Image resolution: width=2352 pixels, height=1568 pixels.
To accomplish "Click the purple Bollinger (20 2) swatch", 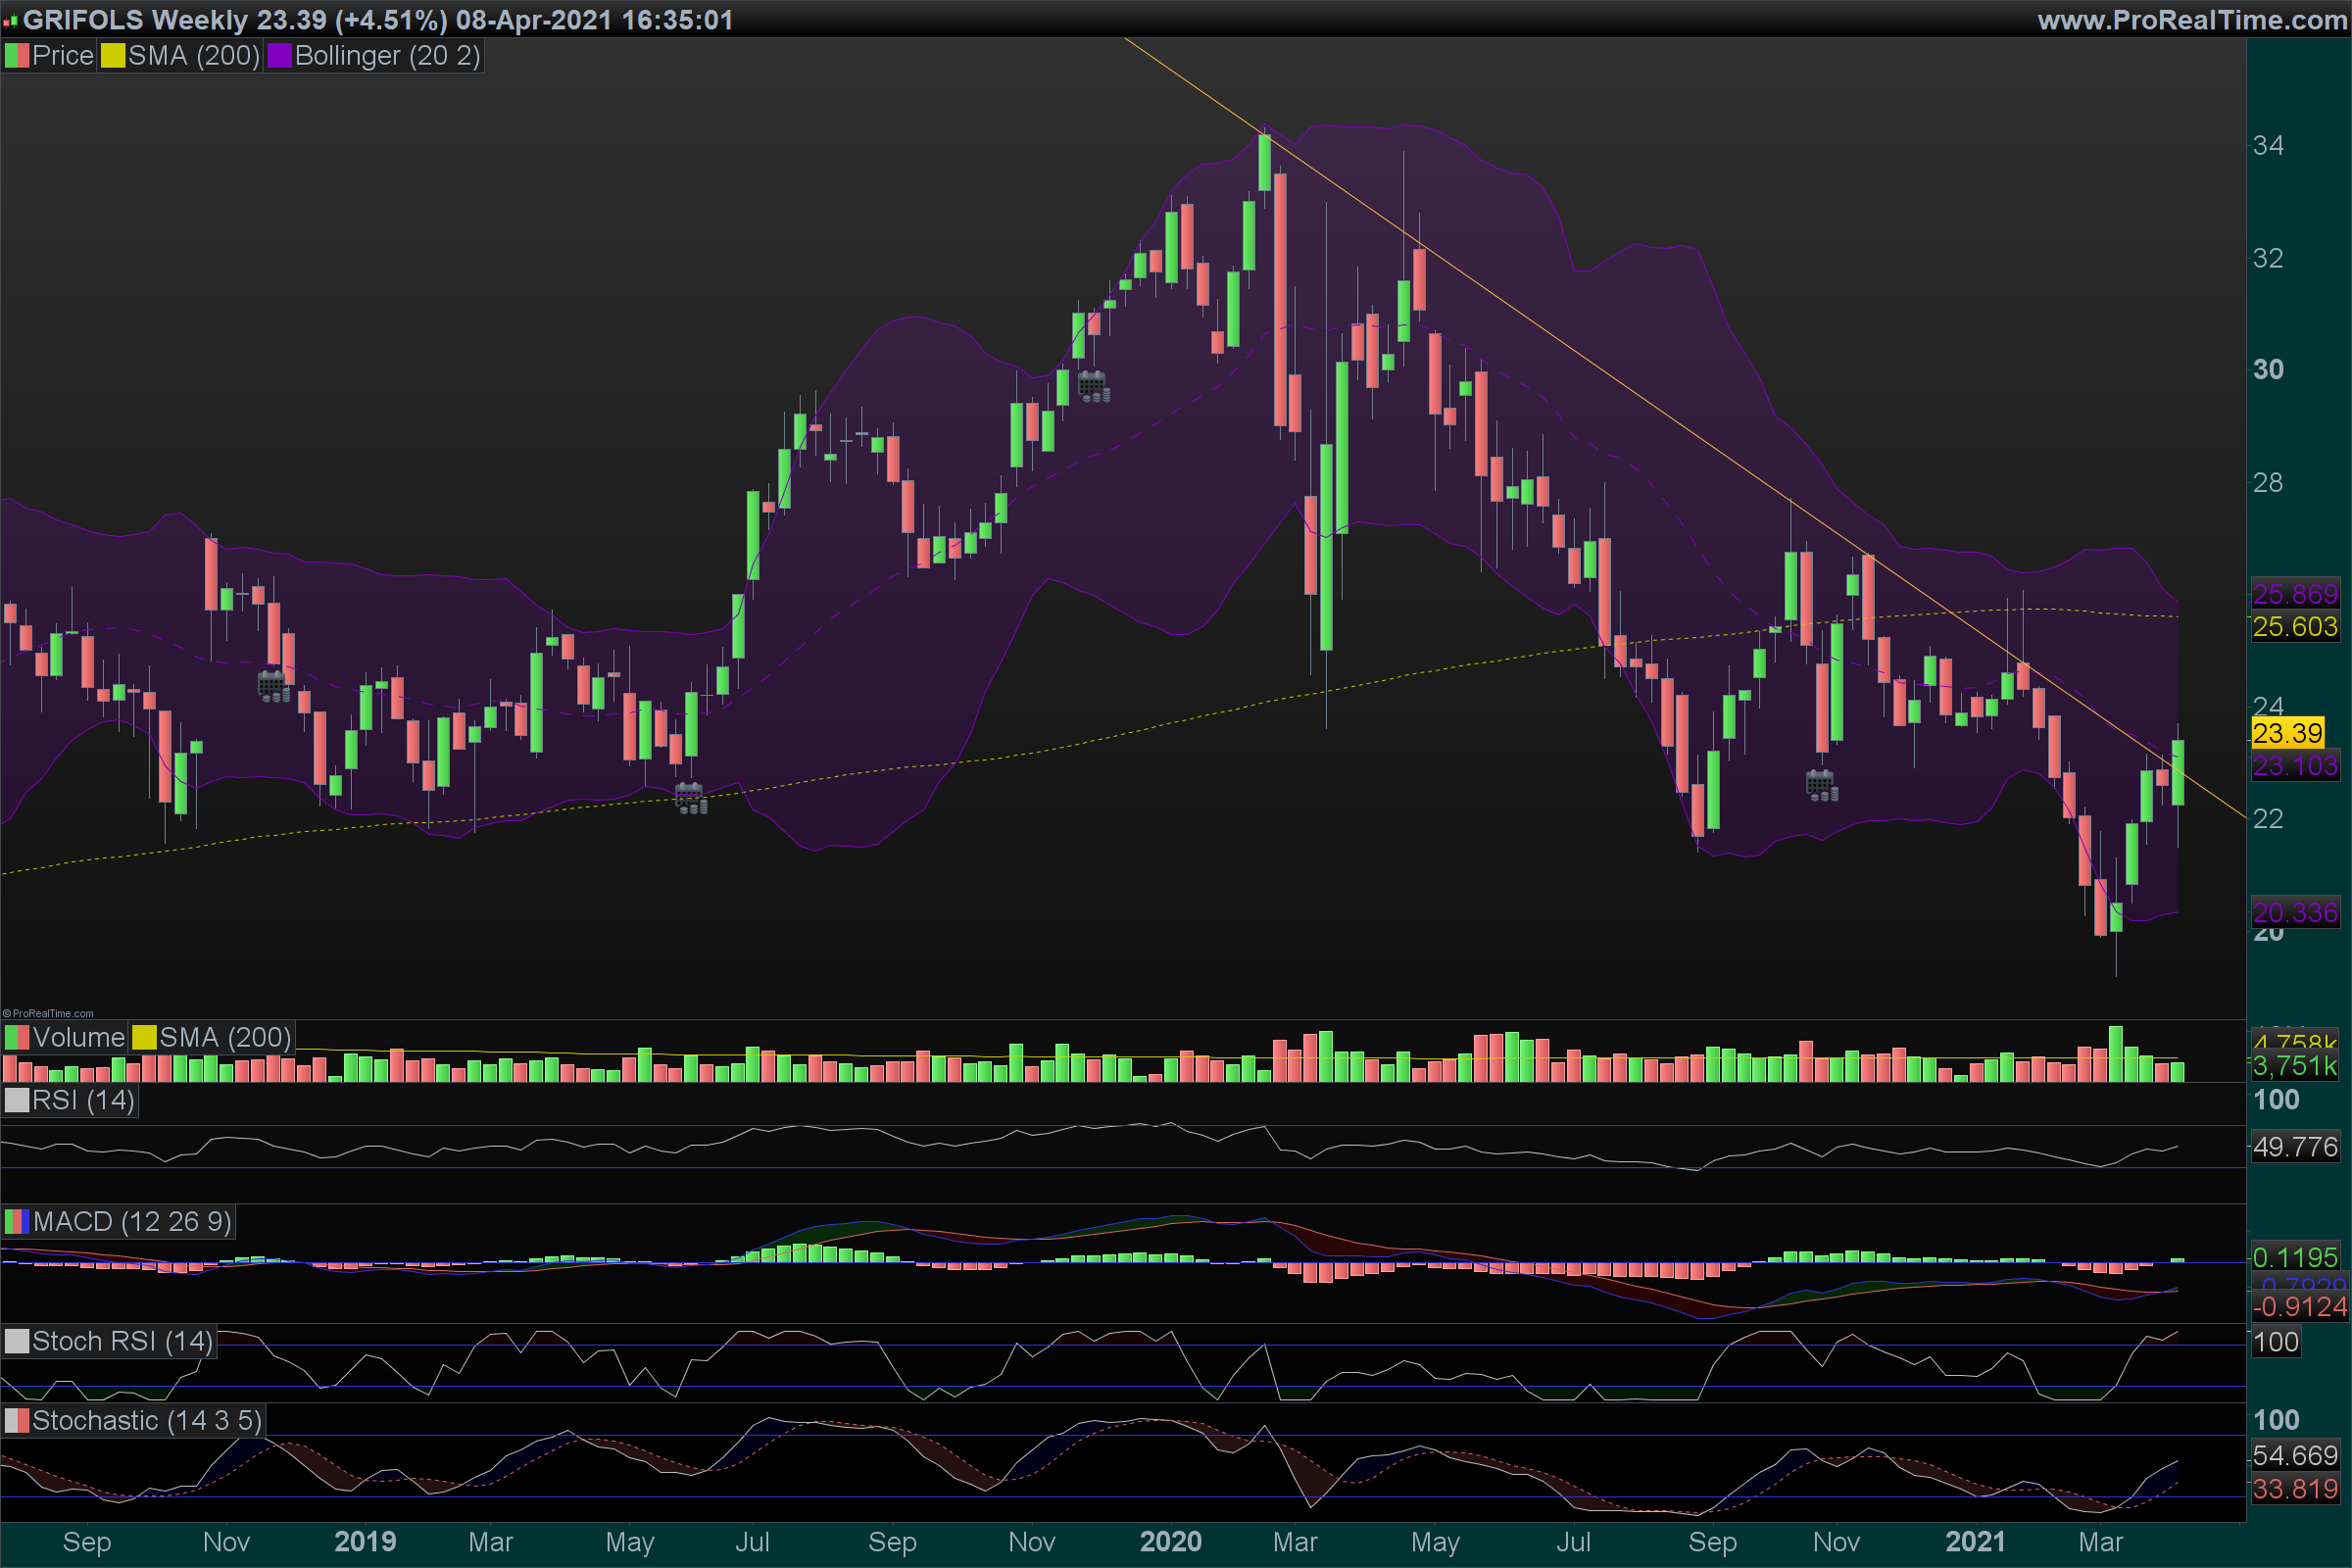I will point(279,56).
